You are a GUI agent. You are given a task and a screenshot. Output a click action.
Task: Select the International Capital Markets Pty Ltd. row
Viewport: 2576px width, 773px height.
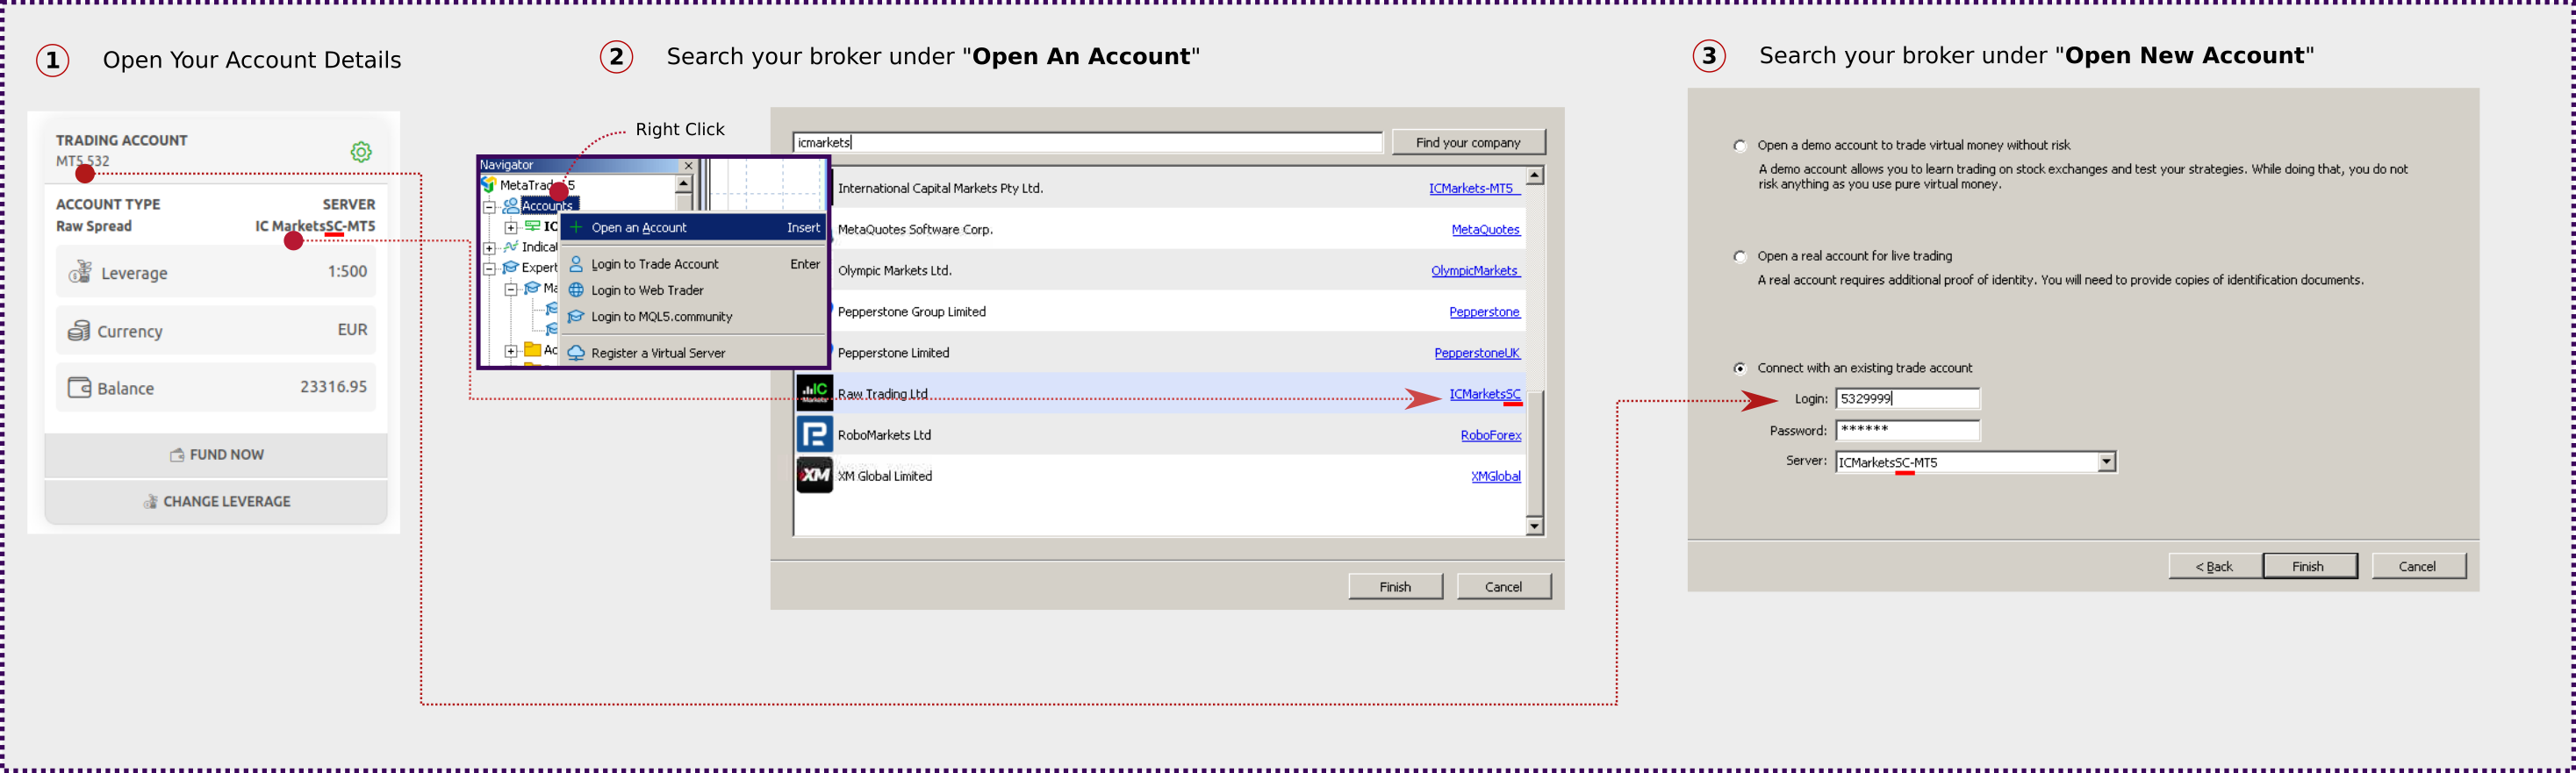[1160, 188]
